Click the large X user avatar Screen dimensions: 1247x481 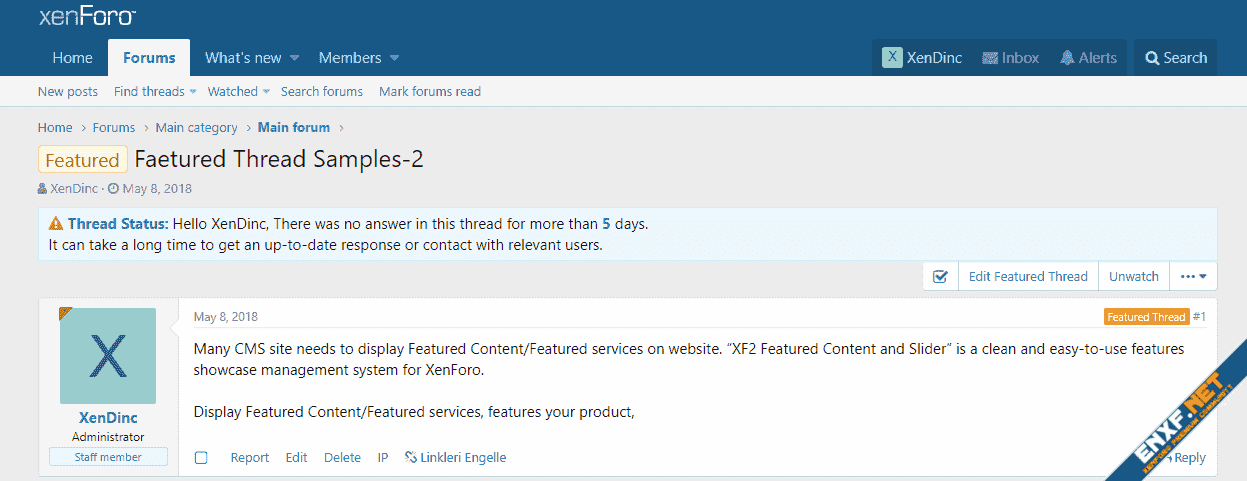(x=108, y=355)
